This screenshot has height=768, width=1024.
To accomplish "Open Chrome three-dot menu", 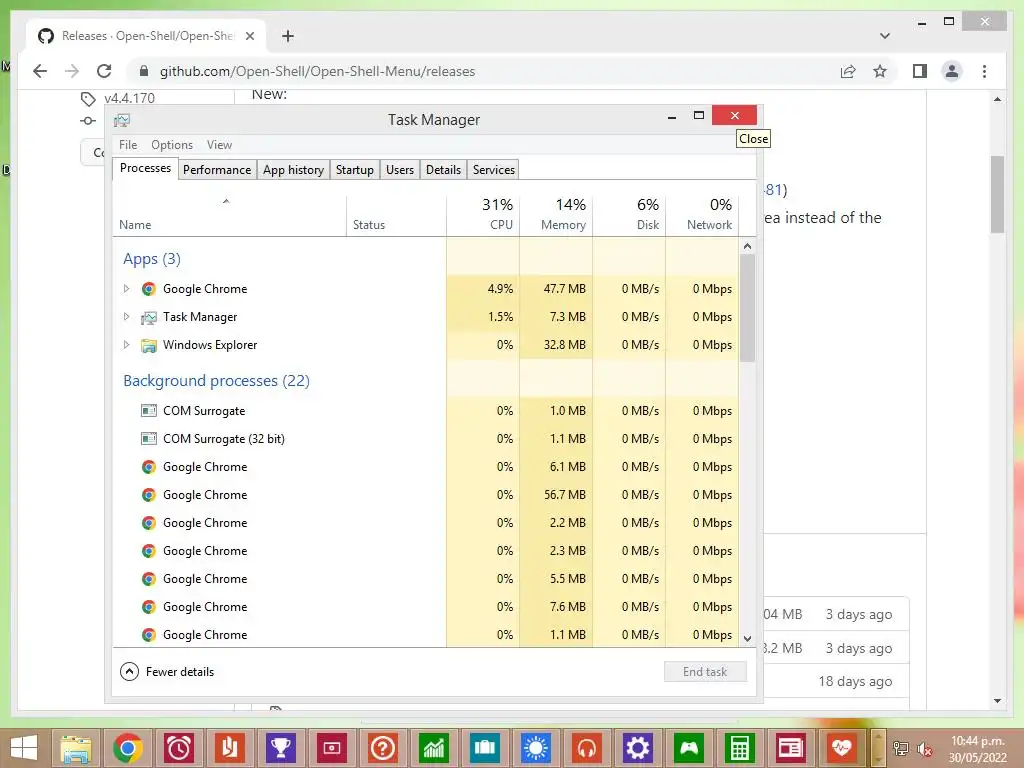I will [x=984, y=71].
